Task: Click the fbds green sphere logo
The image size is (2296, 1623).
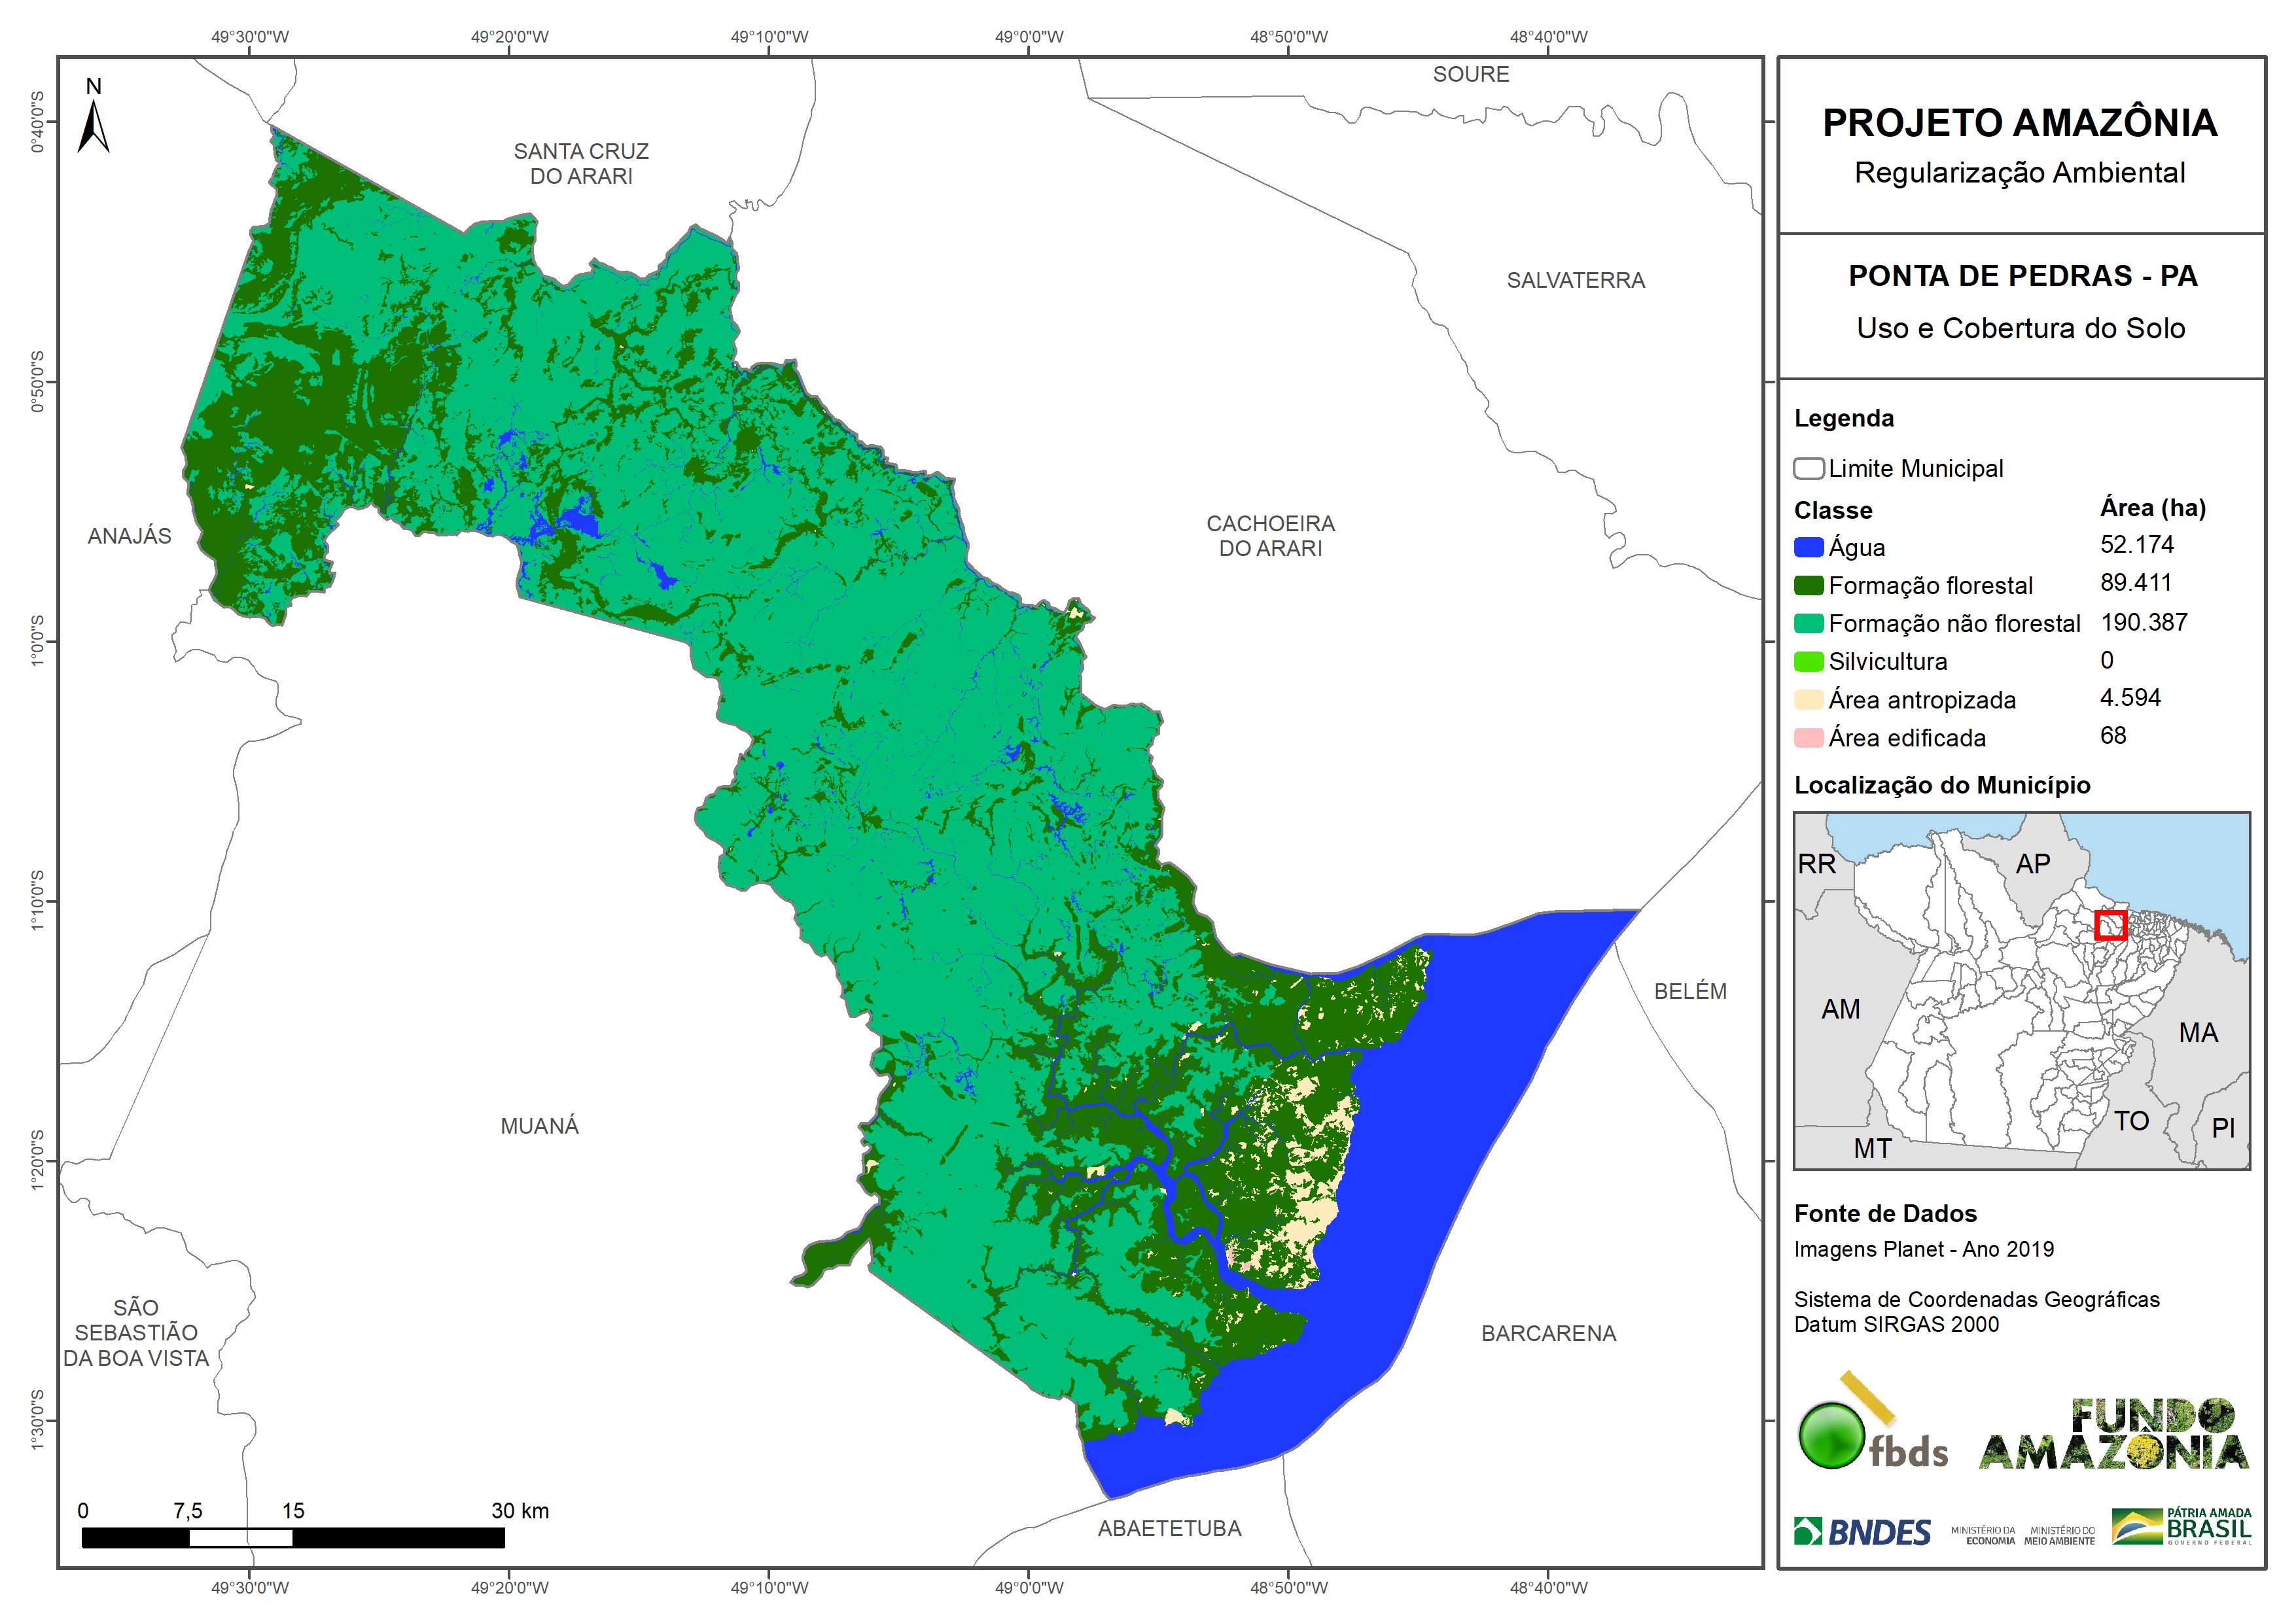Action: point(1831,1436)
